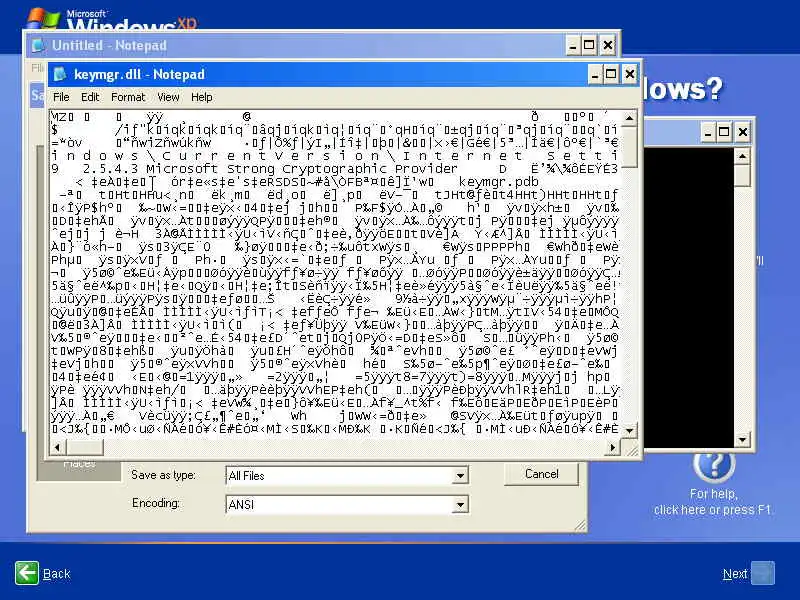
Task: Close the black console window at right
Action: tap(743, 133)
